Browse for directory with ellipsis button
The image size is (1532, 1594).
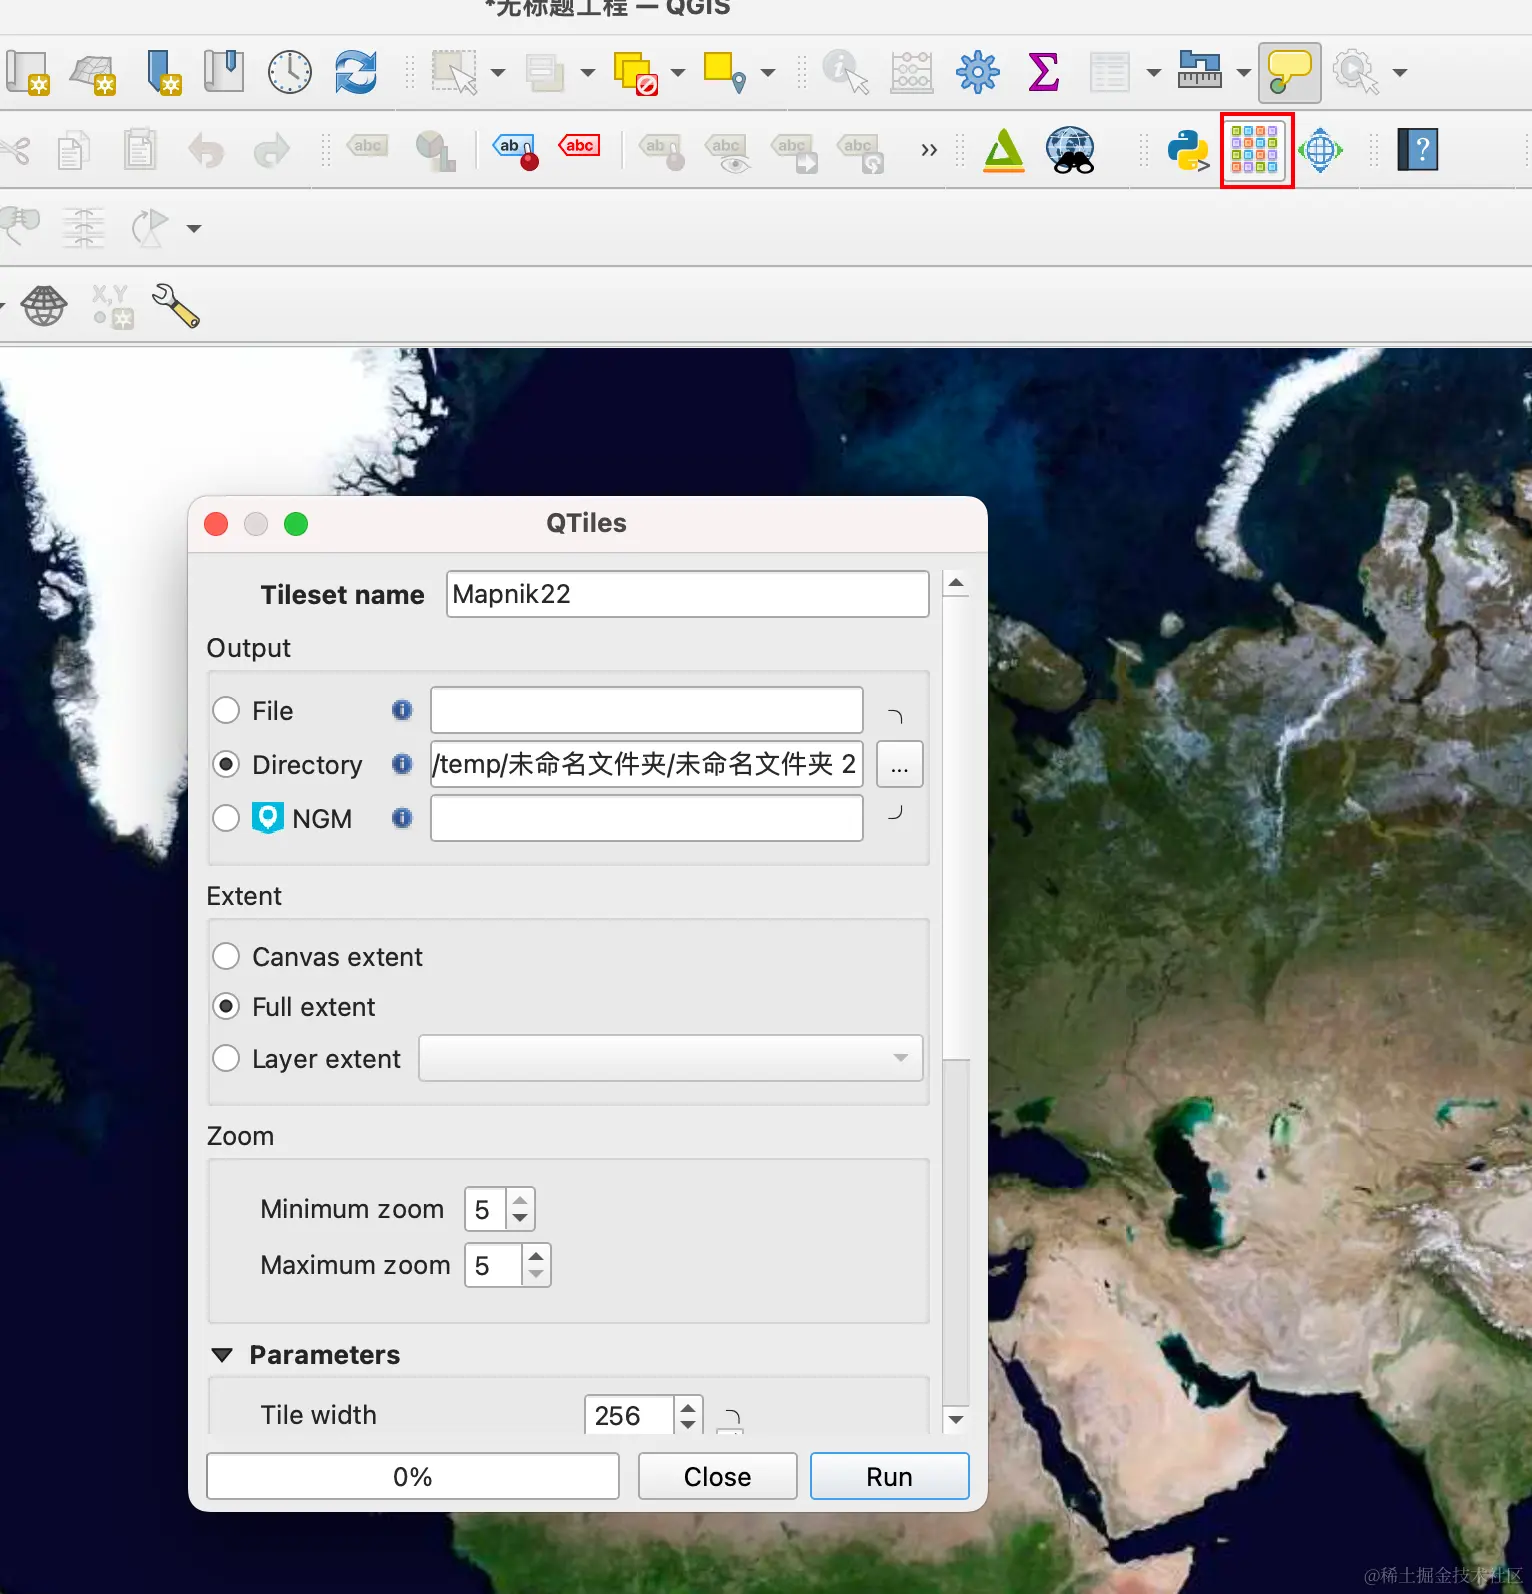(899, 765)
